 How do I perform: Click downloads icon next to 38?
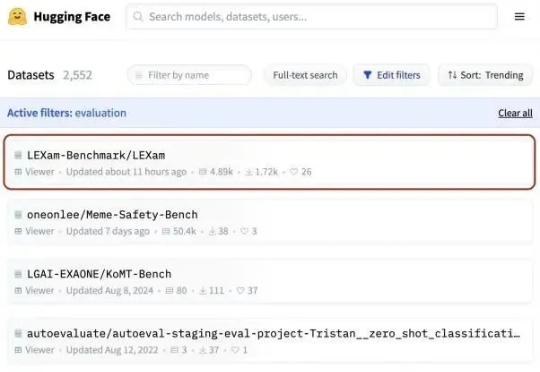click(212, 231)
